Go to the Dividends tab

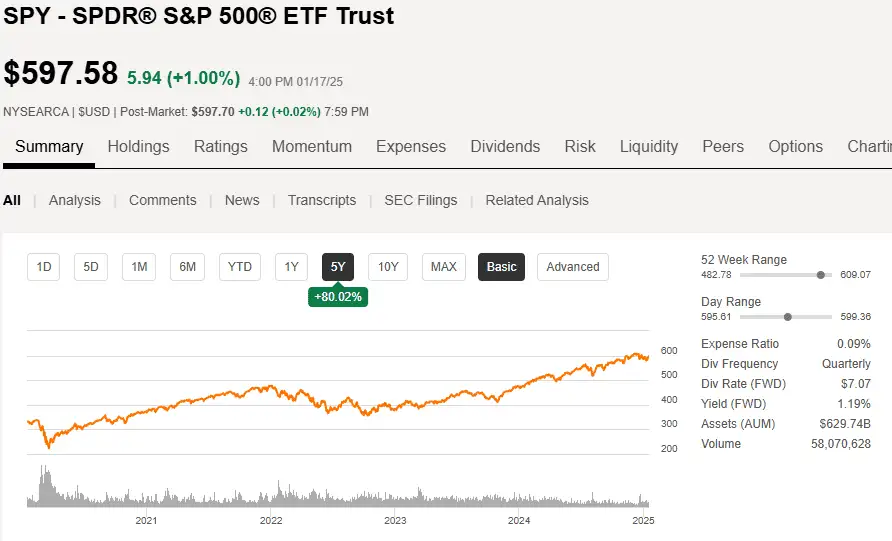click(x=505, y=146)
